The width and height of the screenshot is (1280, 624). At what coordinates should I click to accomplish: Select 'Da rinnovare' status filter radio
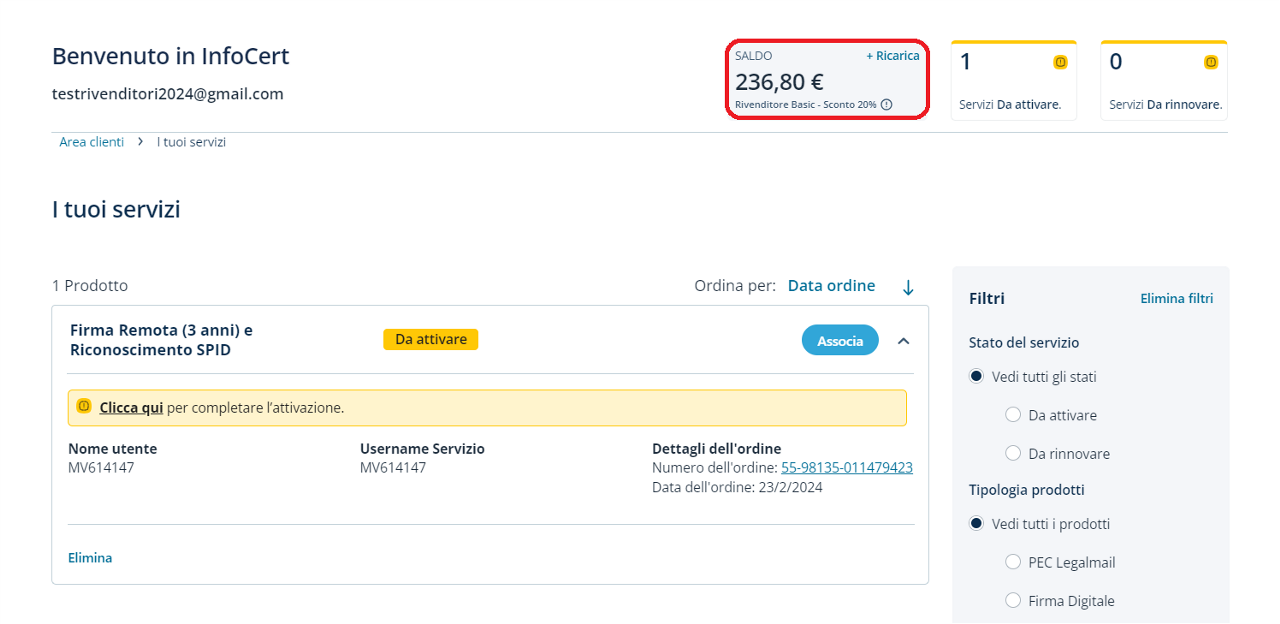click(x=1013, y=454)
